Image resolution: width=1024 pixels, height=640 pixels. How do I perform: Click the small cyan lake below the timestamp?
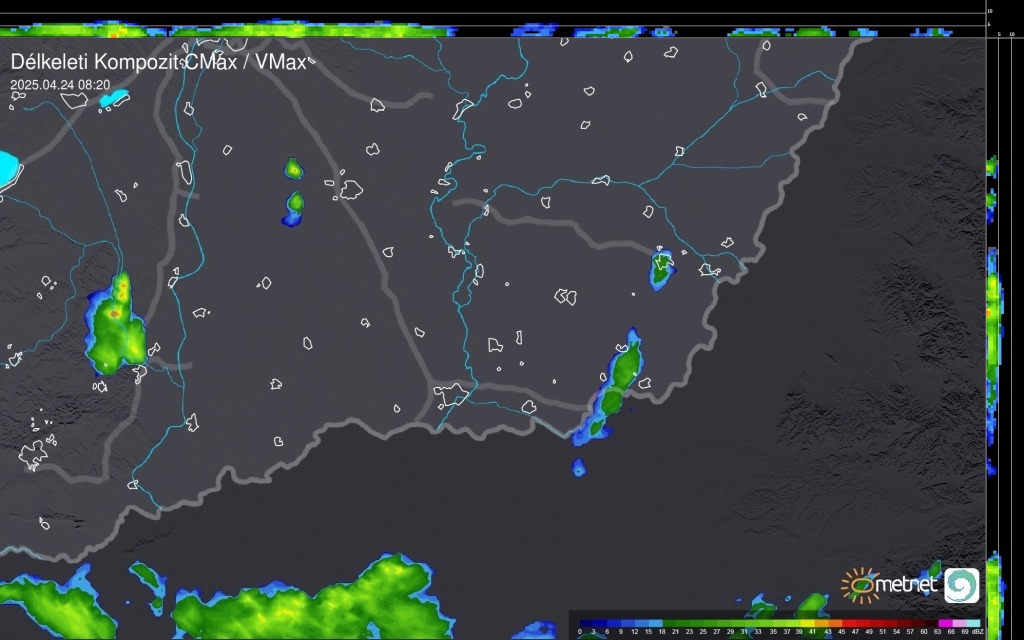[x=114, y=99]
